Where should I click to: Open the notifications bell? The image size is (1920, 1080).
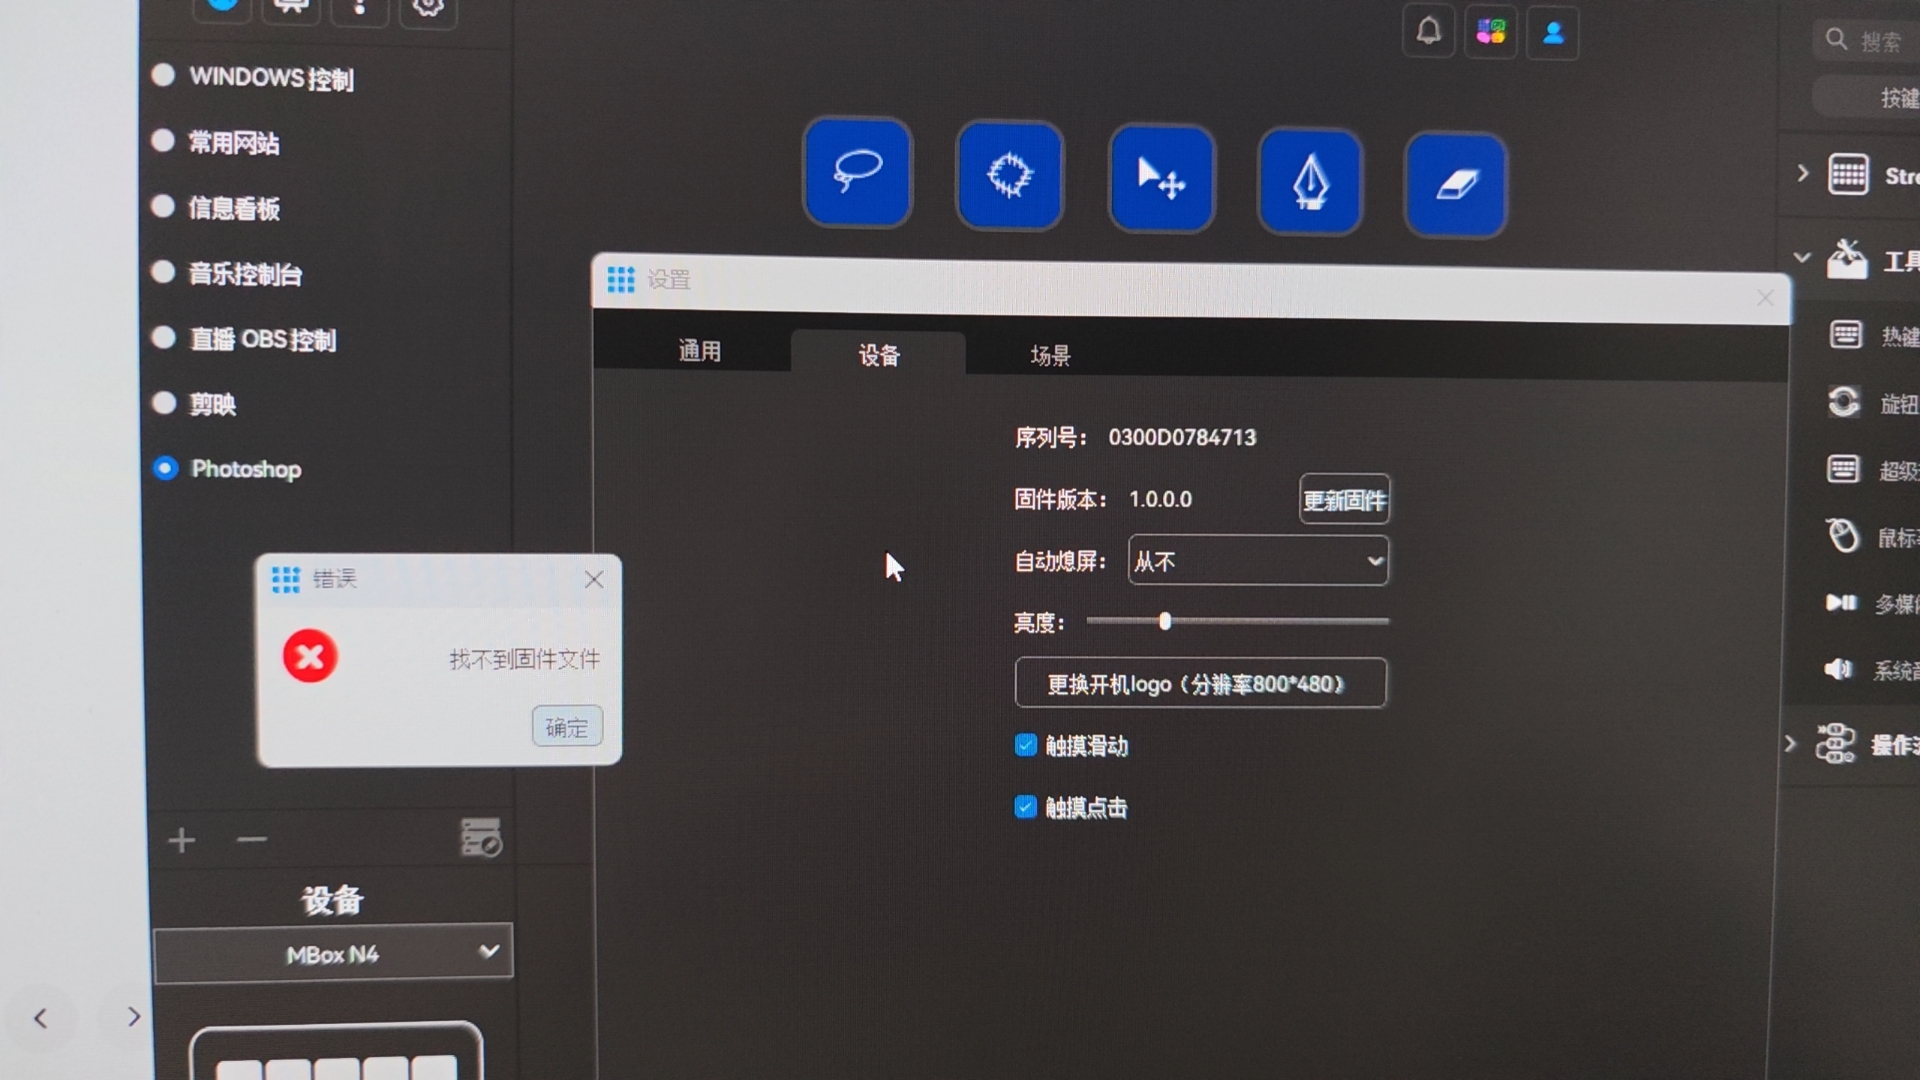click(x=1428, y=31)
